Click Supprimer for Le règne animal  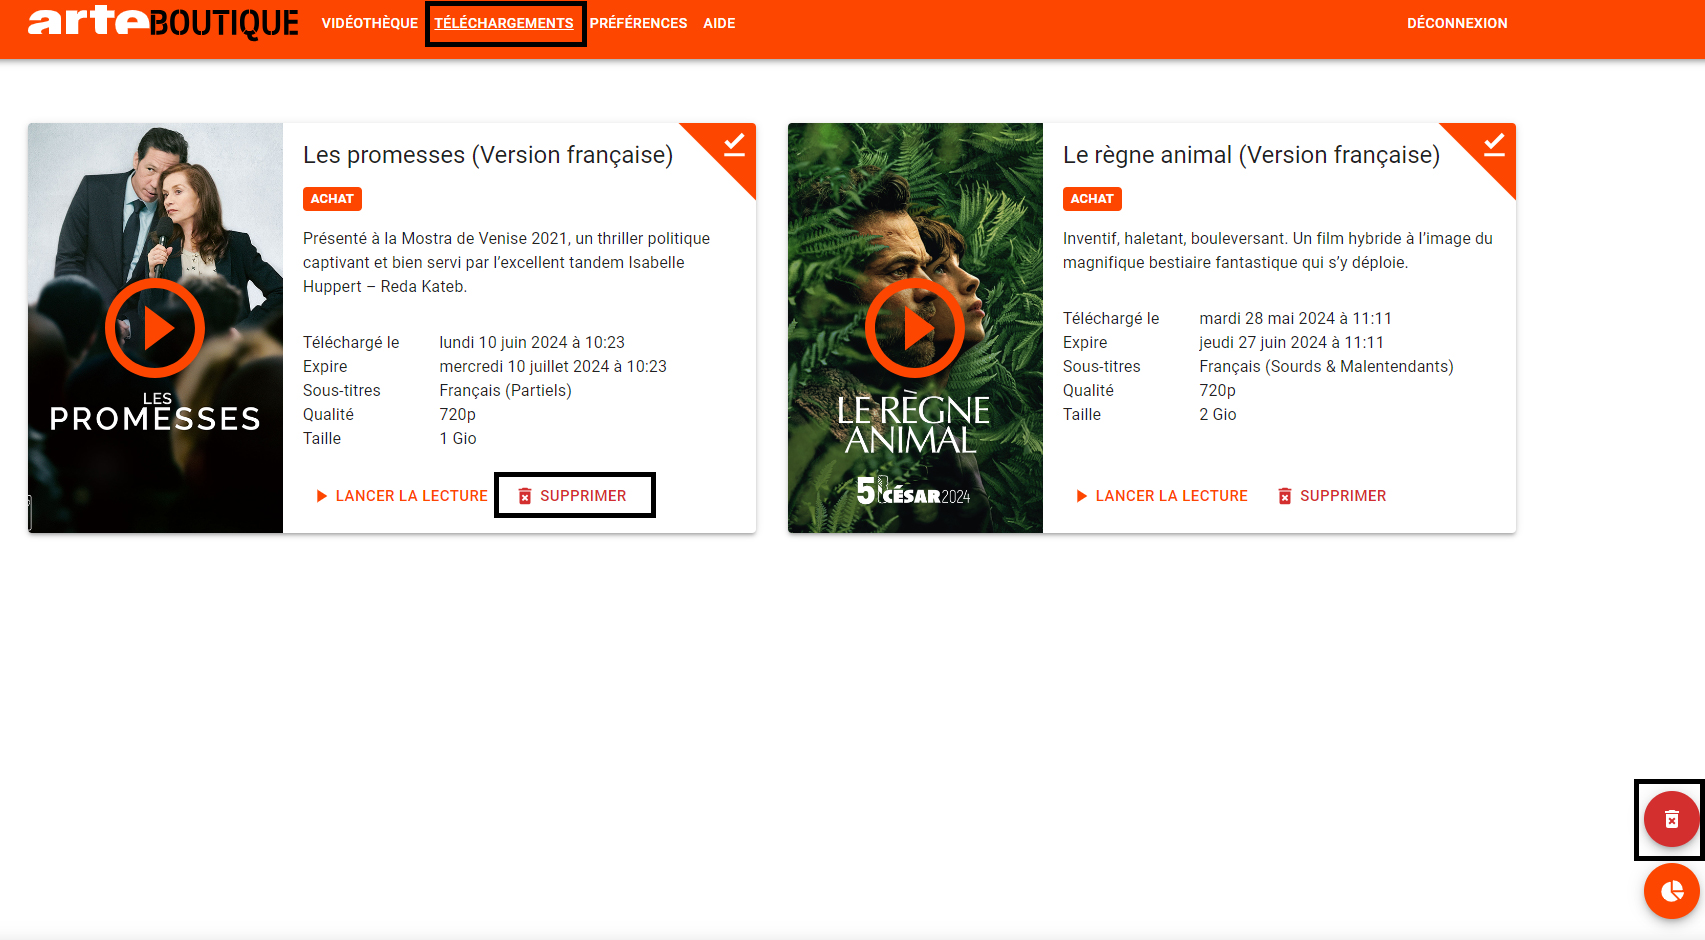[x=1332, y=496]
